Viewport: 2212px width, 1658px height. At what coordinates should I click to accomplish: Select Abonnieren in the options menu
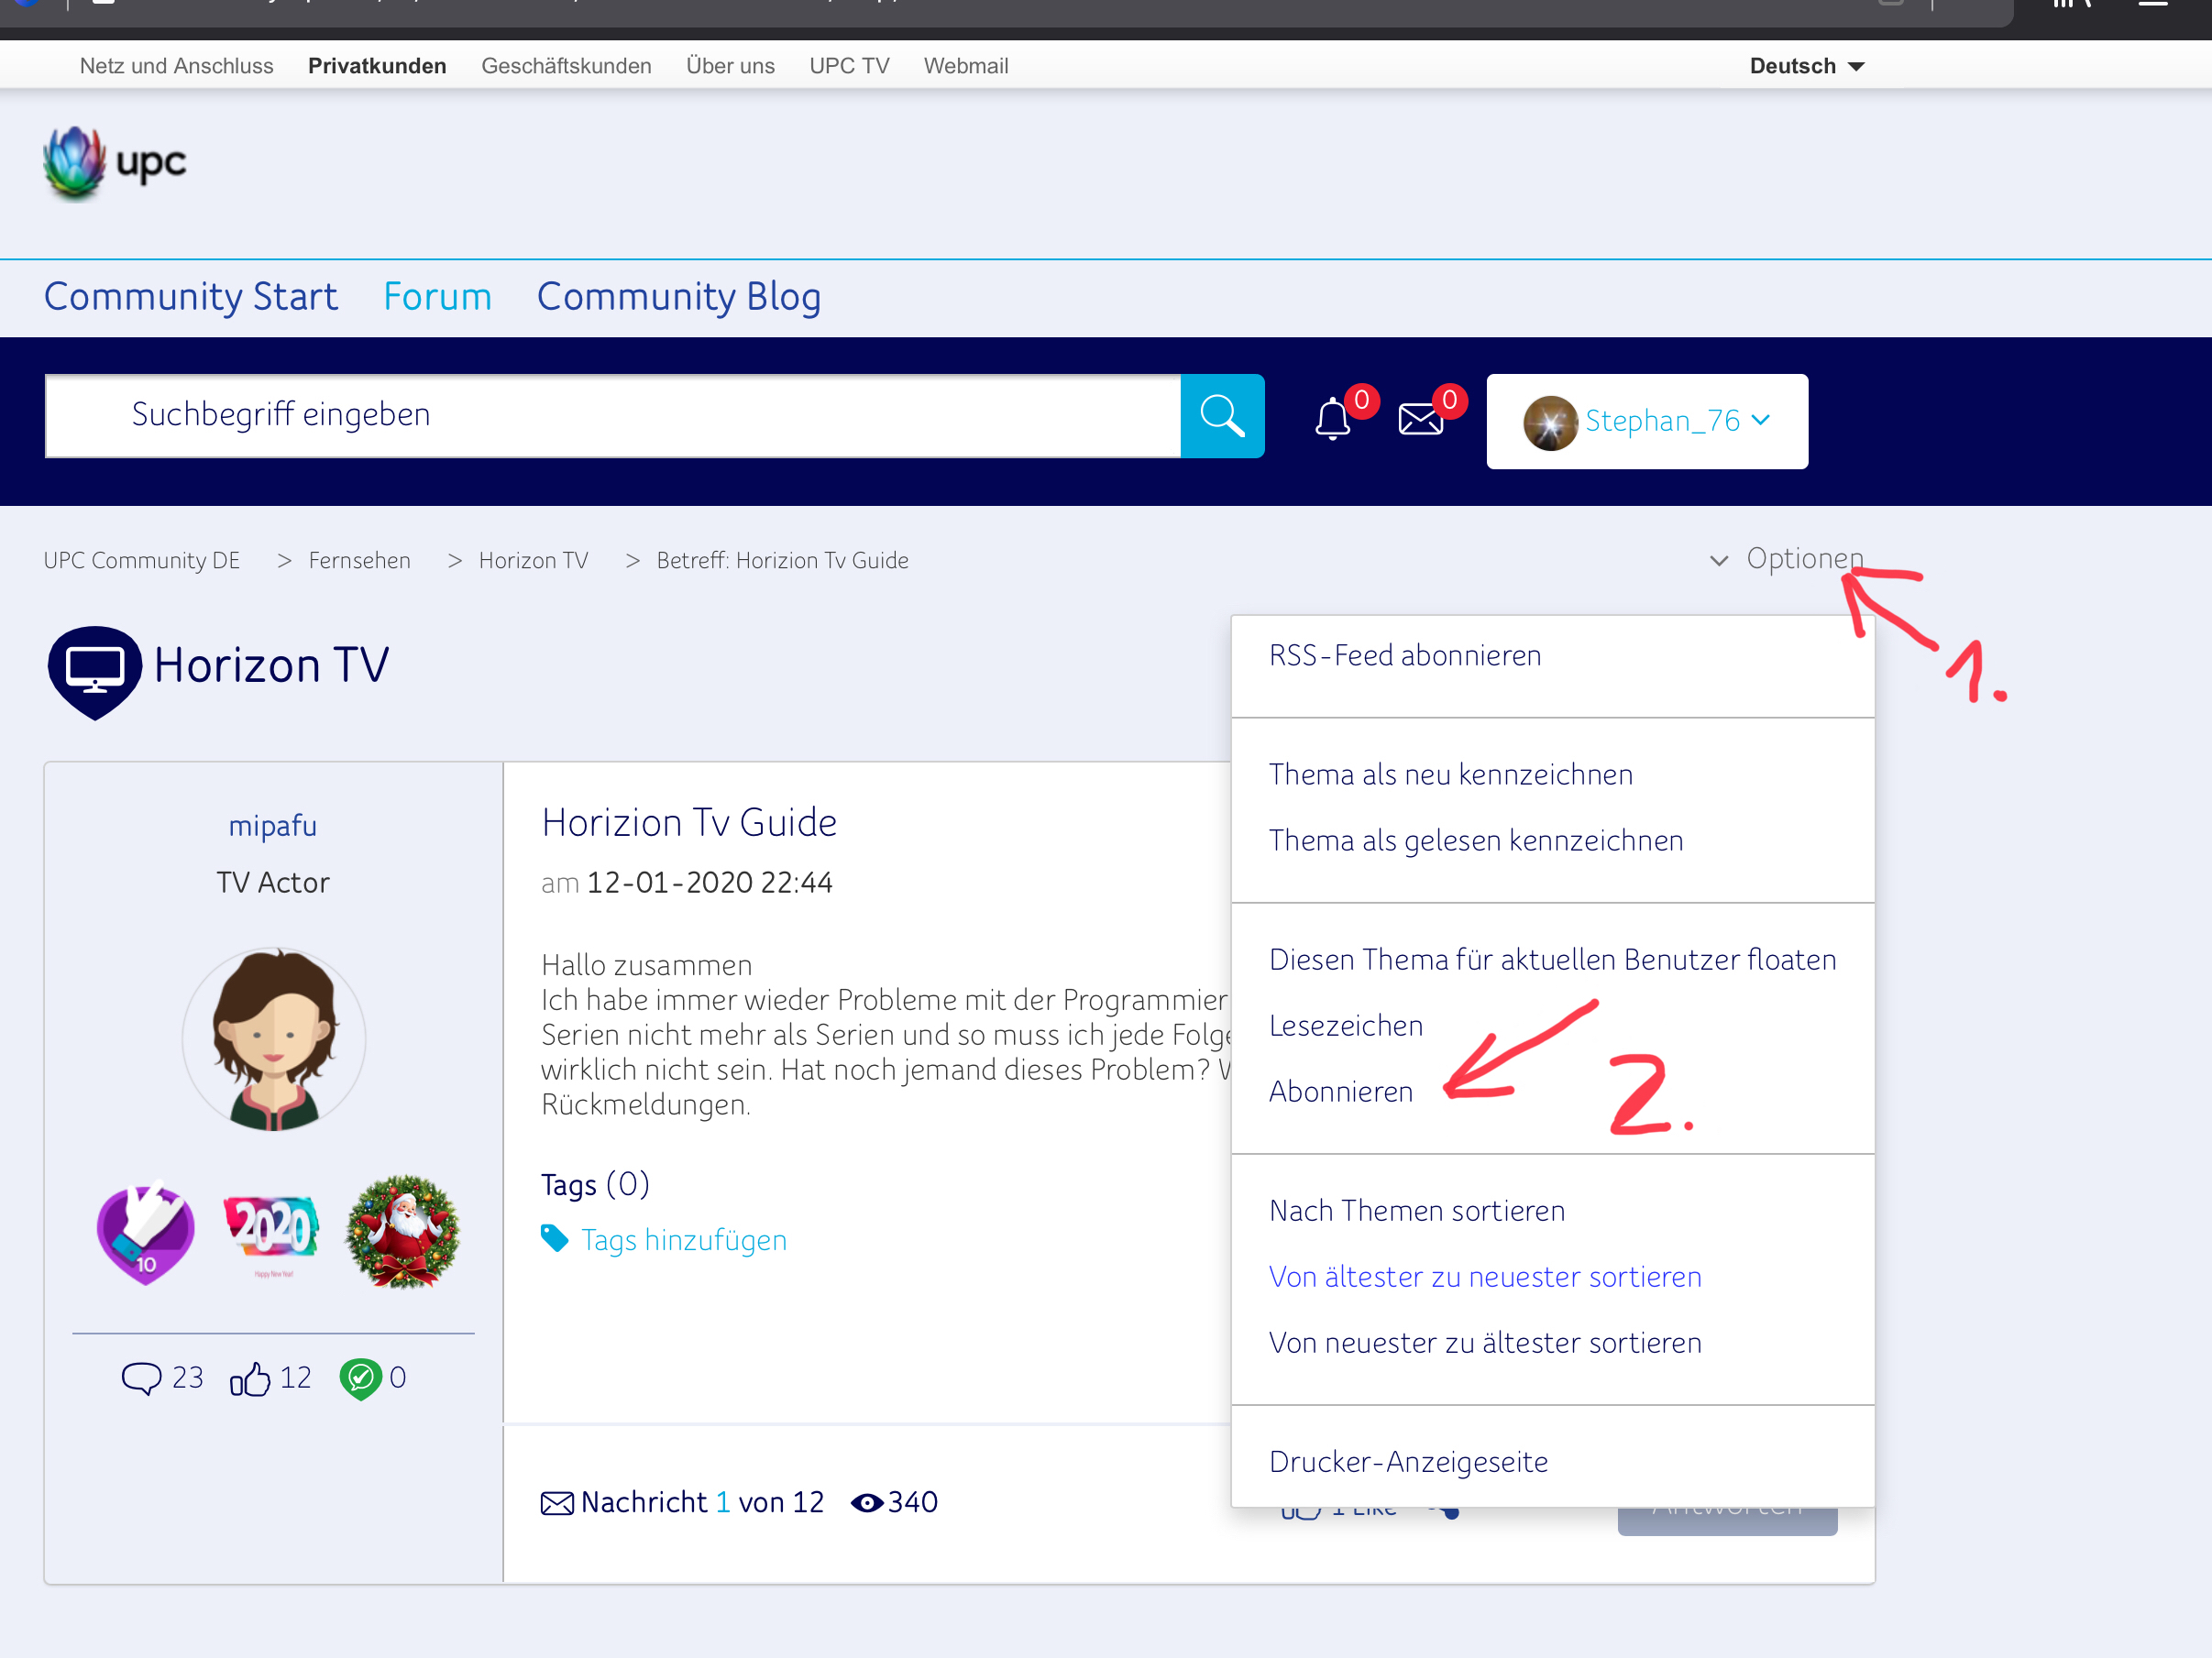[x=1340, y=1091]
